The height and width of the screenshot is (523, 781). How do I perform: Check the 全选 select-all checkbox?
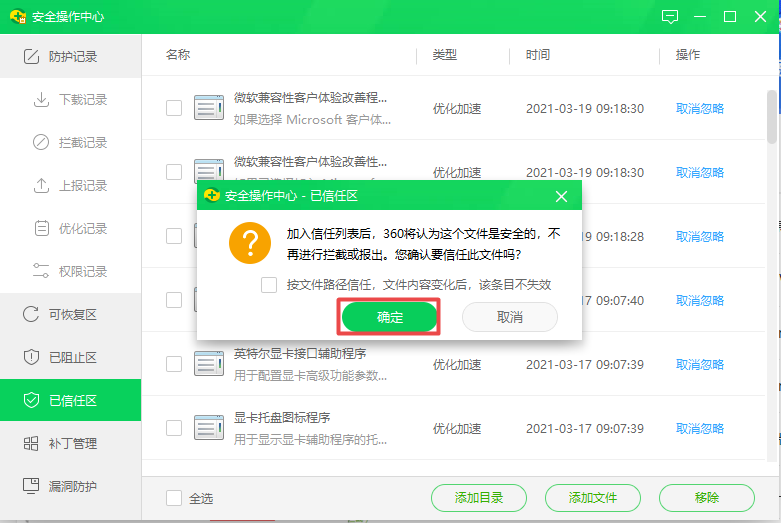tap(174, 498)
